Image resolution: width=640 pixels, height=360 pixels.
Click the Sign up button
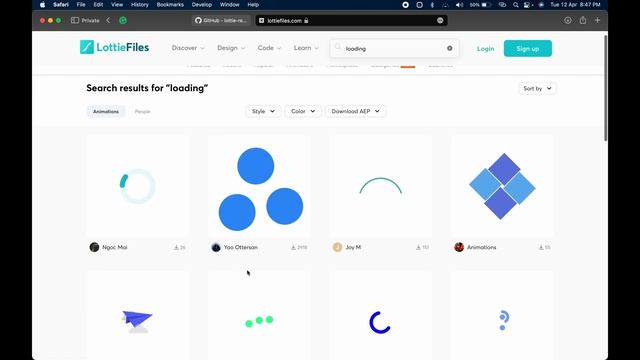(528, 49)
